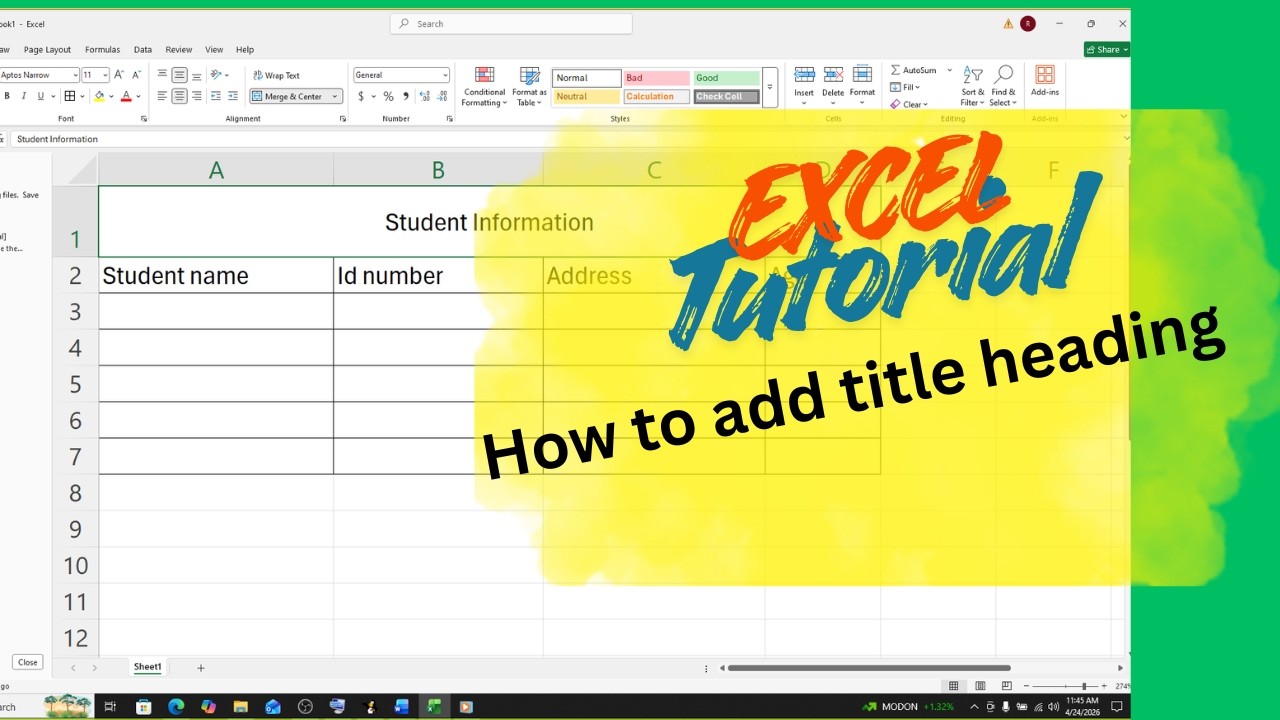This screenshot has height=720, width=1280.
Task: Open Format as Table gallery
Action: click(x=529, y=87)
